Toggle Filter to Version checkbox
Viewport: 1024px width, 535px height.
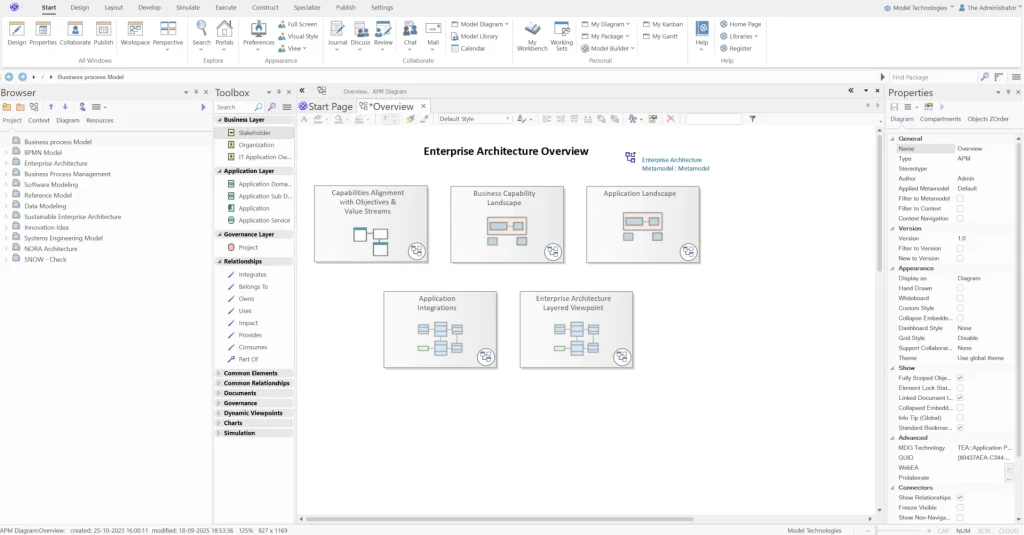(x=960, y=248)
